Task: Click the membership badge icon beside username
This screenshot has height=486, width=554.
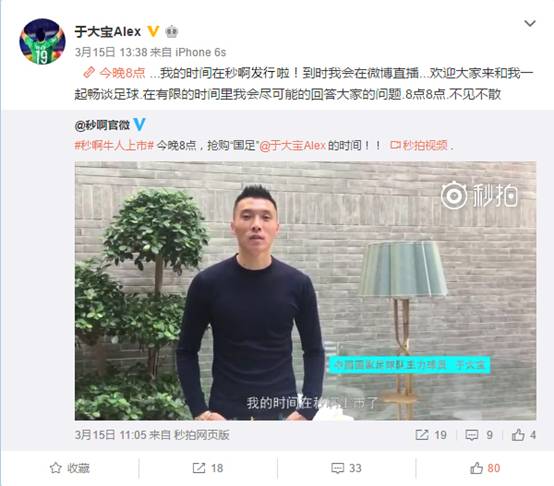Action: coord(172,32)
